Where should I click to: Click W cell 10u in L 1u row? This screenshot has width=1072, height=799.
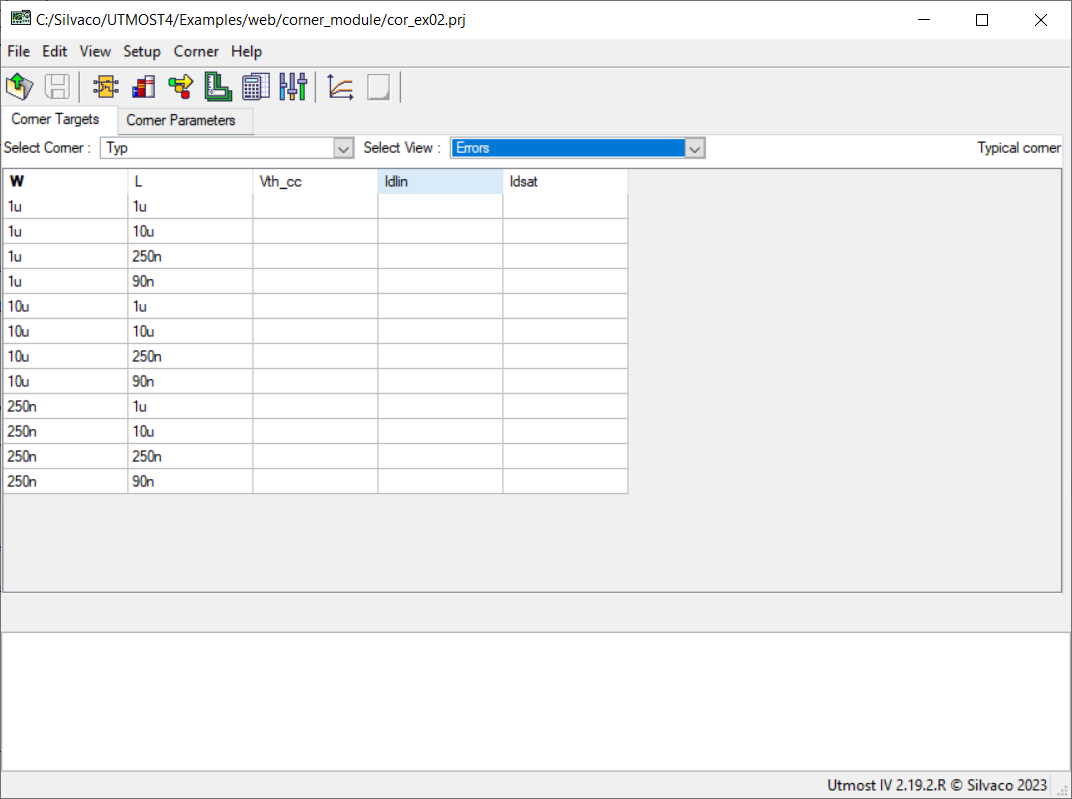pos(66,306)
